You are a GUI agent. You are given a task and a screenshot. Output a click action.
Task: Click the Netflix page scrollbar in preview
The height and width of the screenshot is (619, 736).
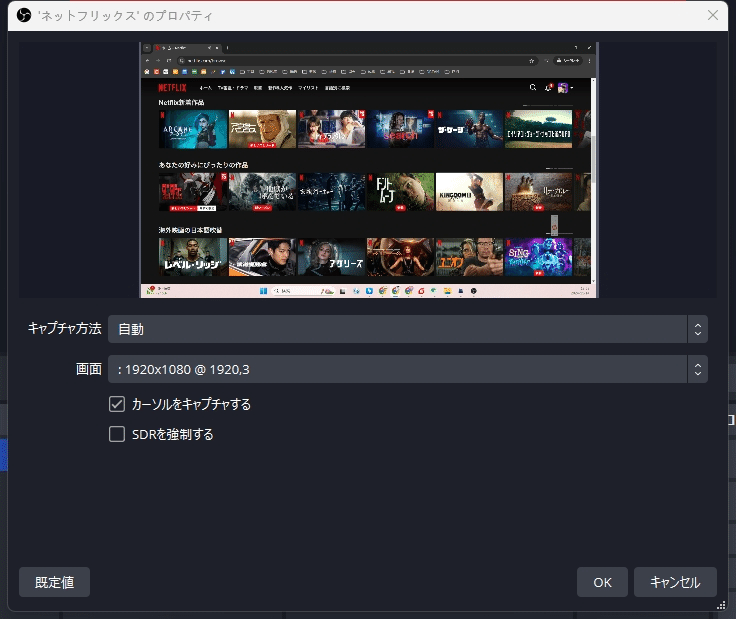pos(593,160)
